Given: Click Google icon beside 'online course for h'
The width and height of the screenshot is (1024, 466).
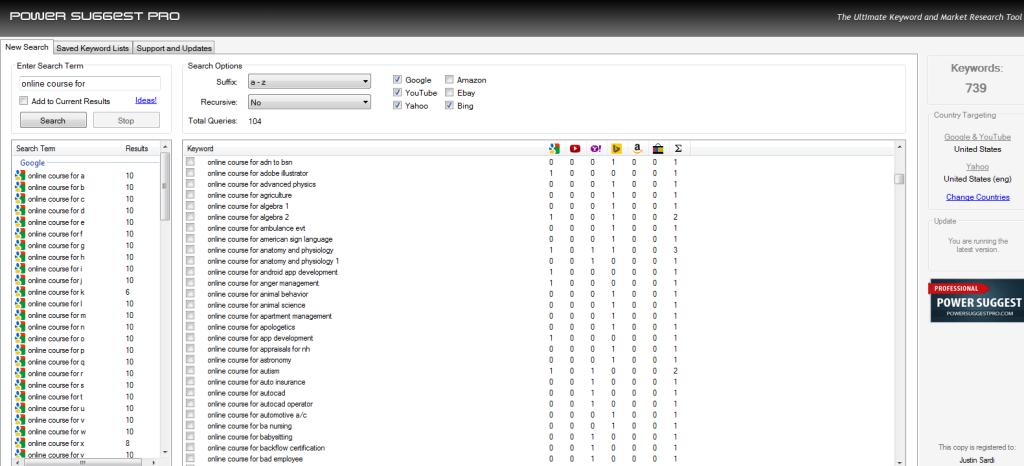Looking at the screenshot, I should coord(20,257).
